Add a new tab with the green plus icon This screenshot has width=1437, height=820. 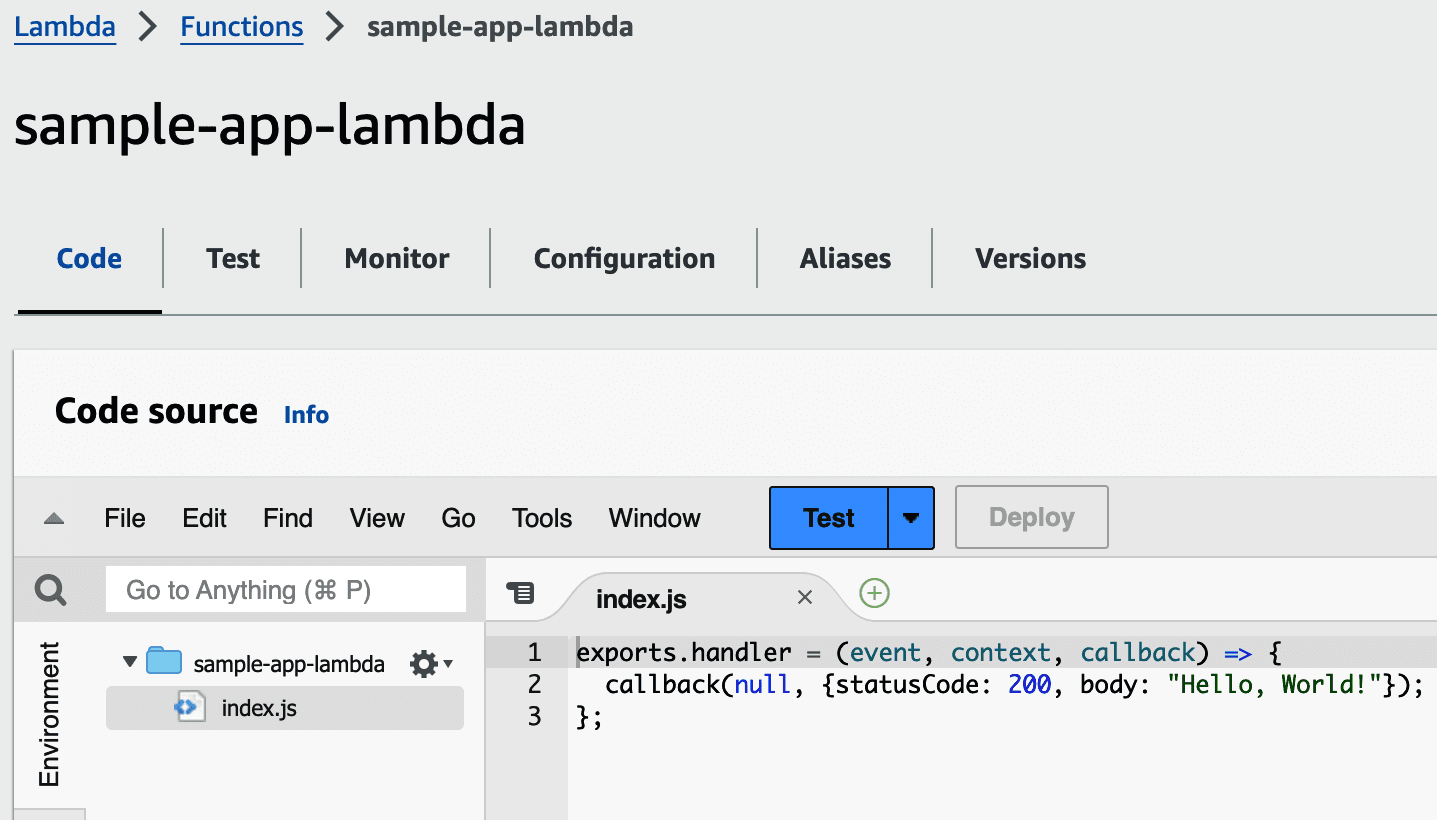[x=875, y=593]
